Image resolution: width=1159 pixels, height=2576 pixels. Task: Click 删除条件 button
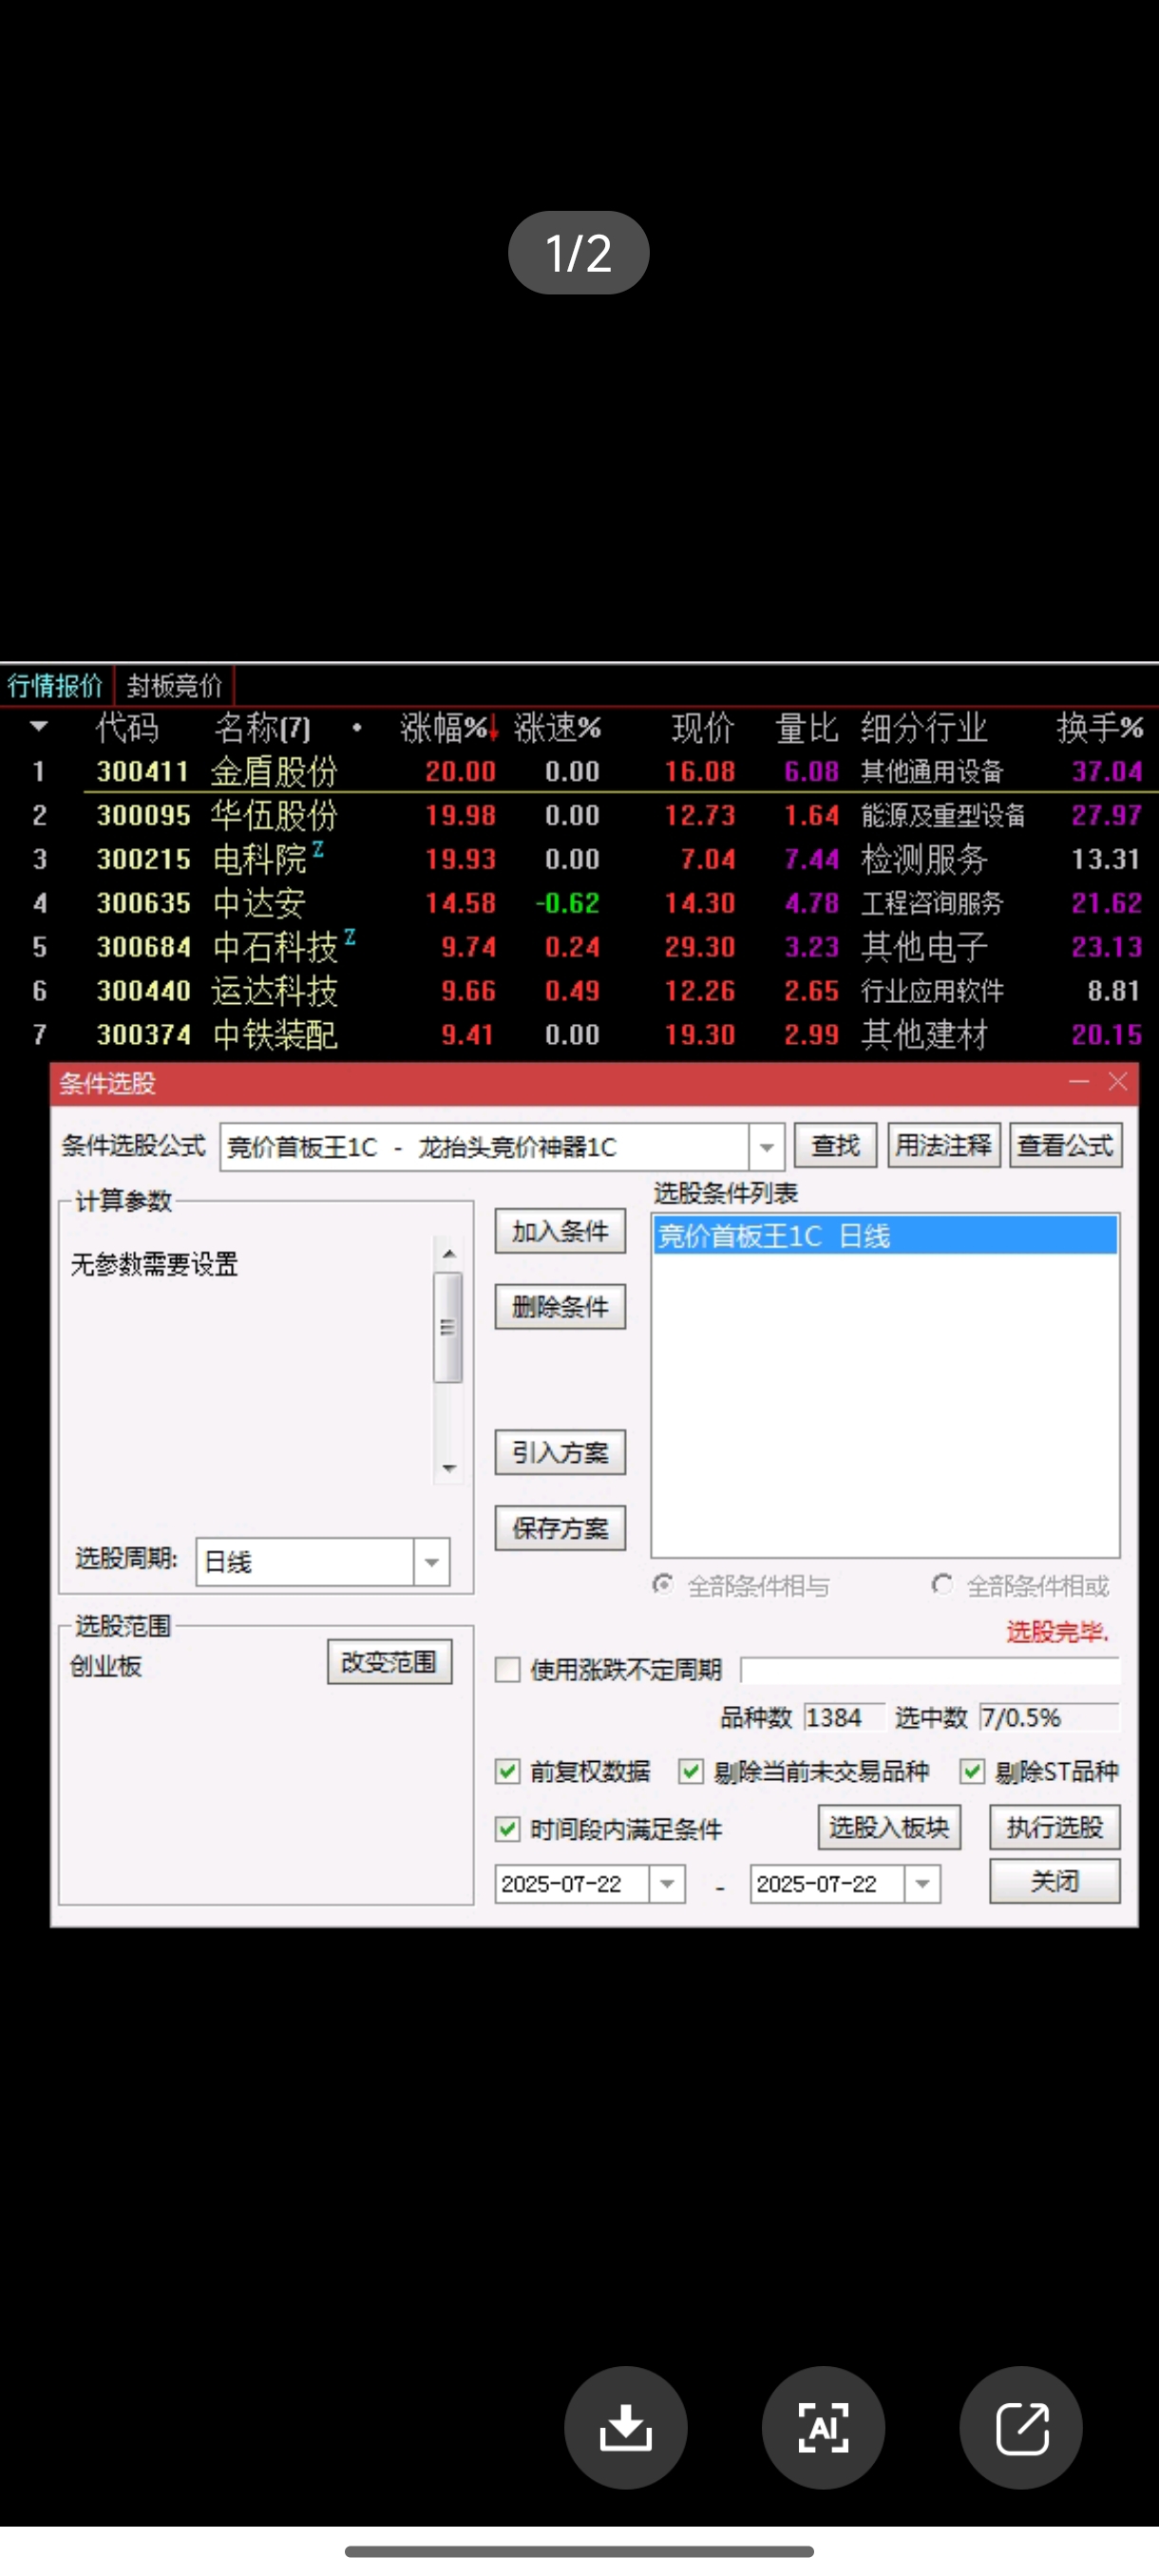pyautogui.click(x=560, y=1306)
